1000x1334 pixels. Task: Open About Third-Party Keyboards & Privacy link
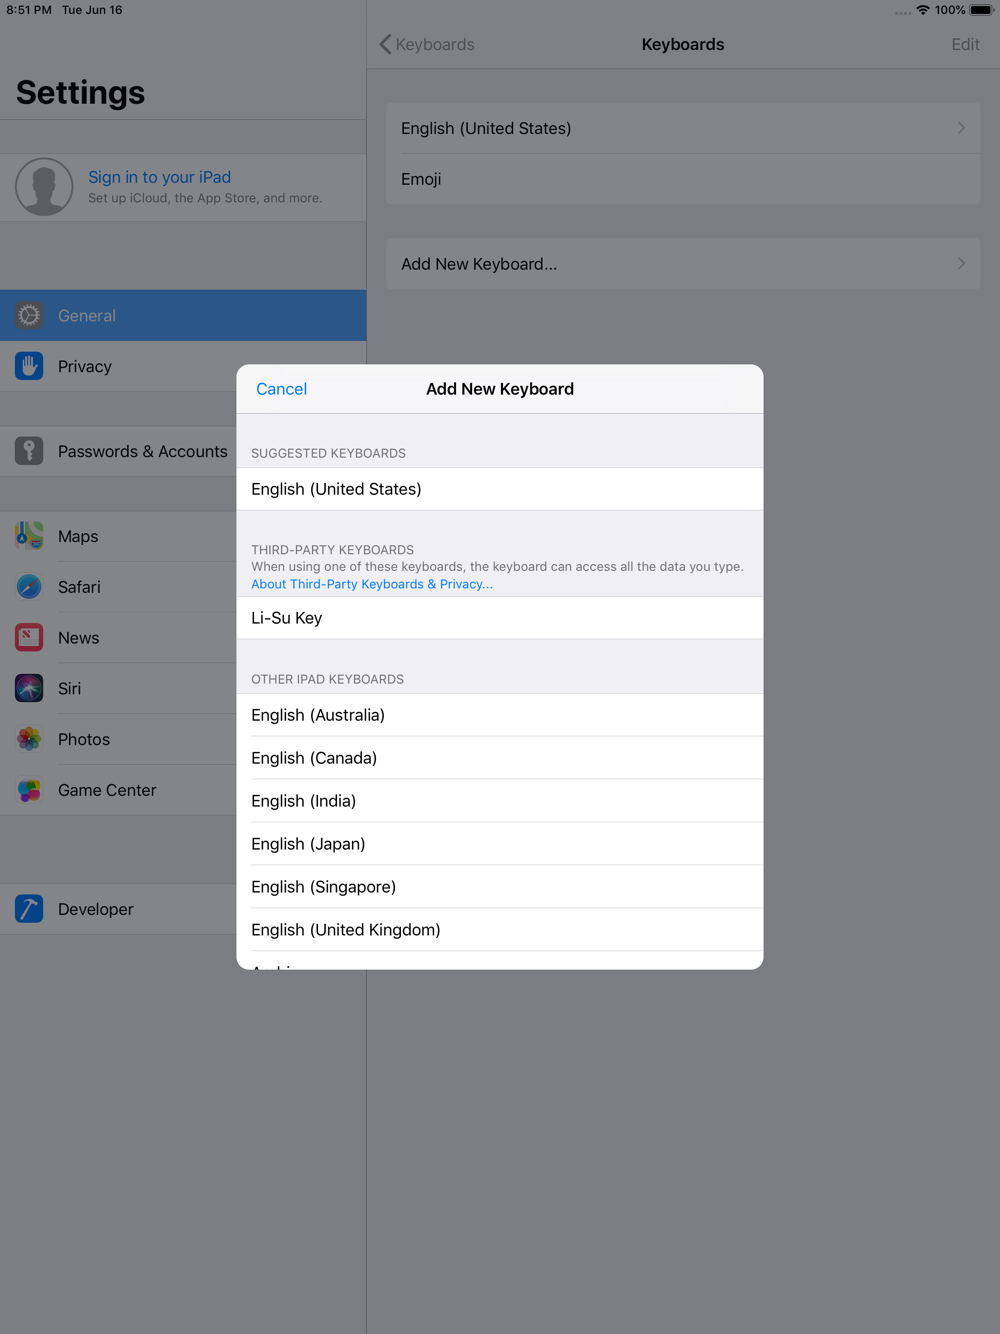click(x=372, y=584)
